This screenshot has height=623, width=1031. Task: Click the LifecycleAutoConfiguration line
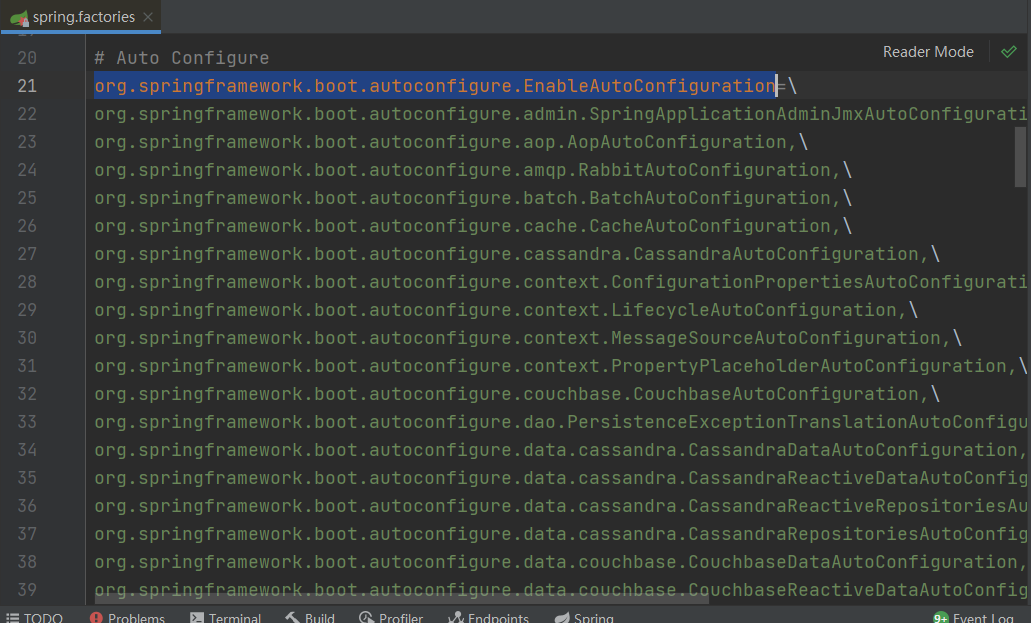coord(506,310)
